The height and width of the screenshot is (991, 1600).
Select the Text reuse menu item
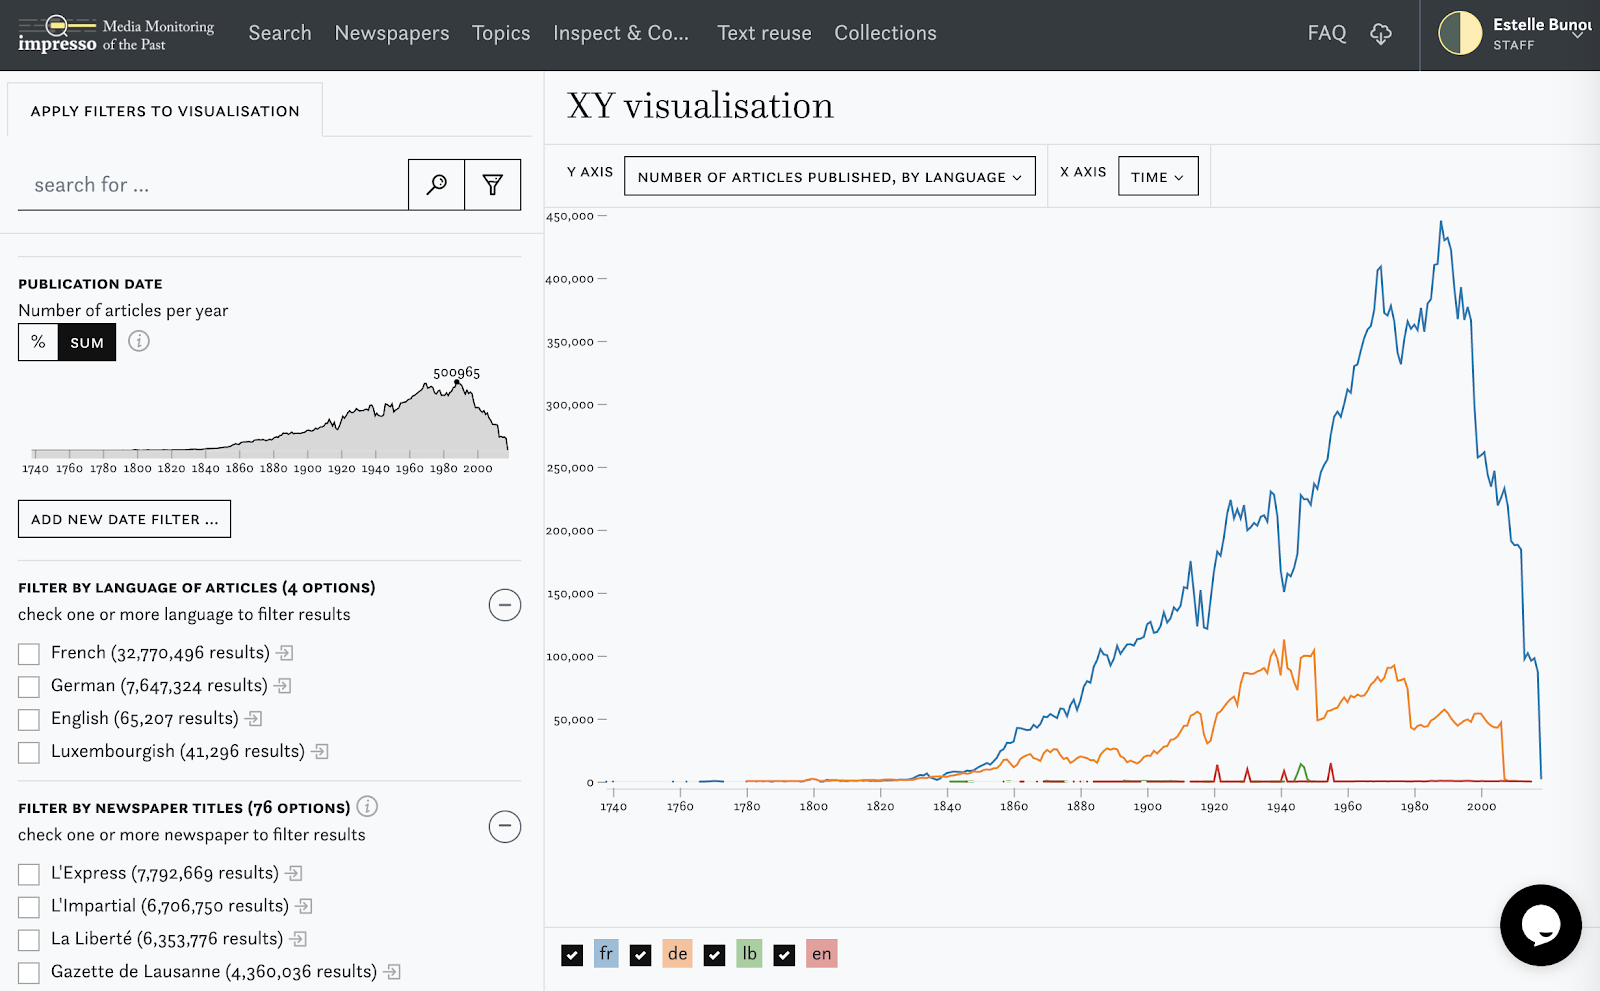pos(764,33)
